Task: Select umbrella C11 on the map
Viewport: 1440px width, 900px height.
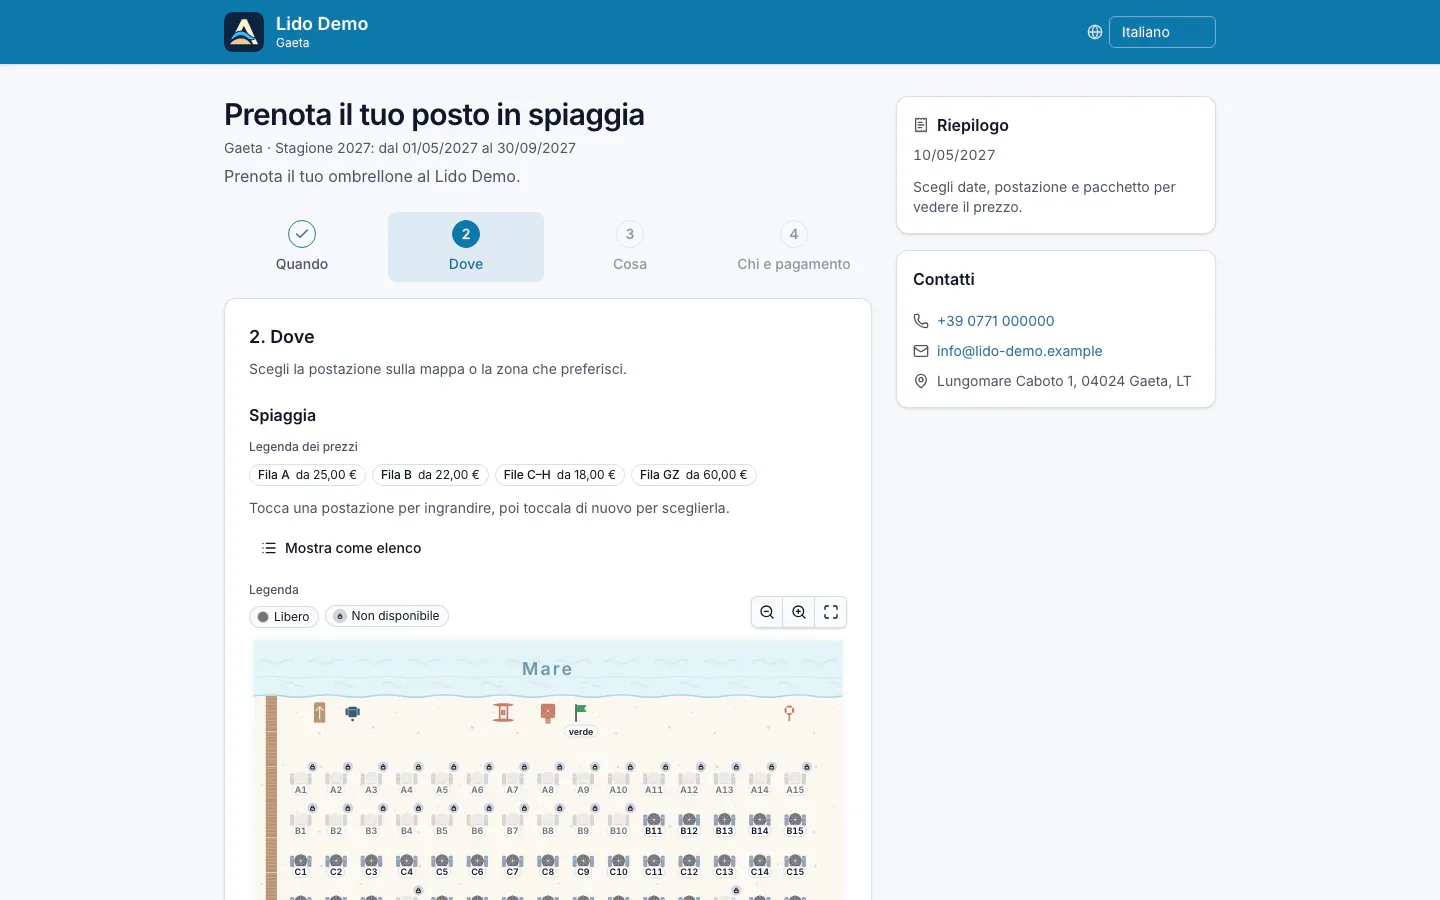Action: tap(654, 864)
